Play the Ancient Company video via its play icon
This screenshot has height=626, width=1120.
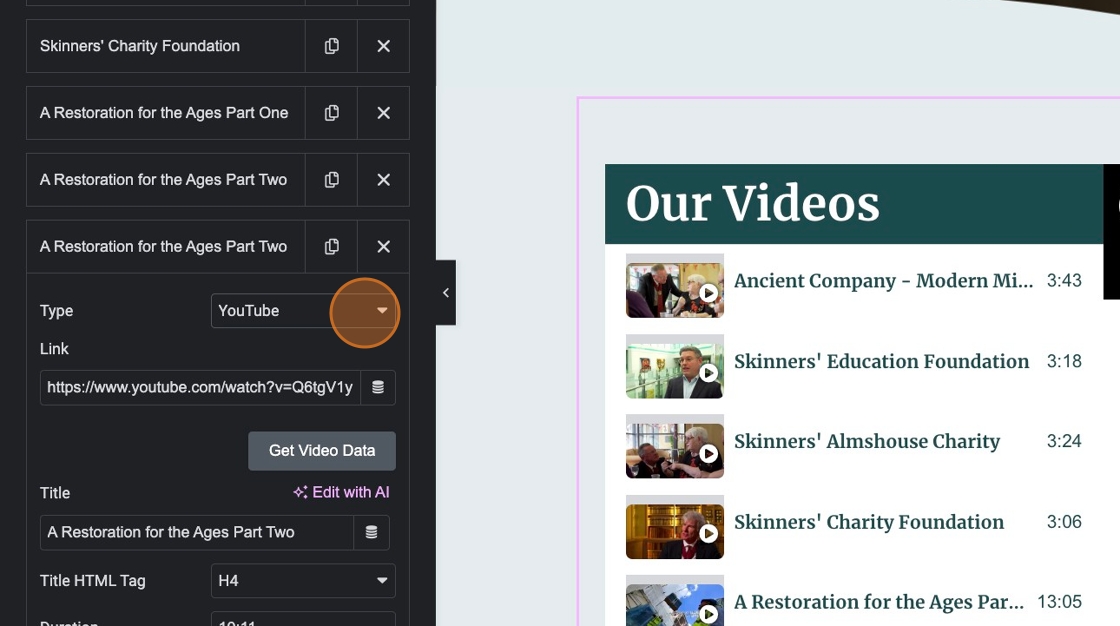(708, 293)
